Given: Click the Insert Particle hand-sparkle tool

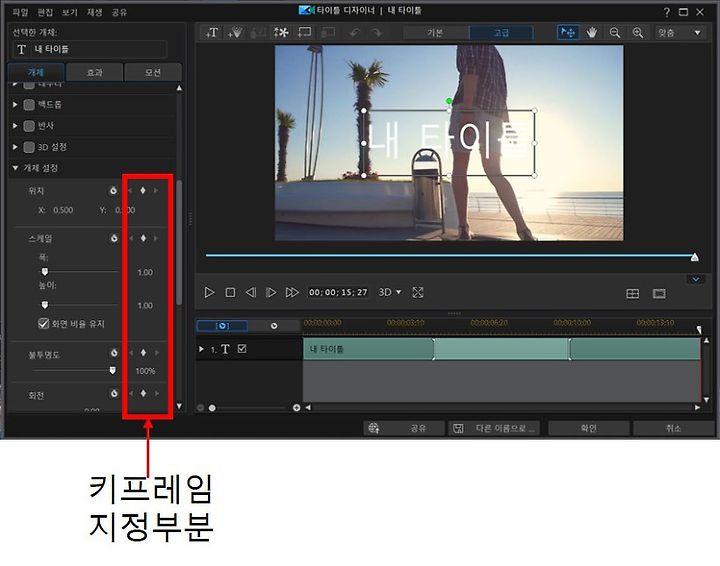Looking at the screenshot, I should pos(235,33).
